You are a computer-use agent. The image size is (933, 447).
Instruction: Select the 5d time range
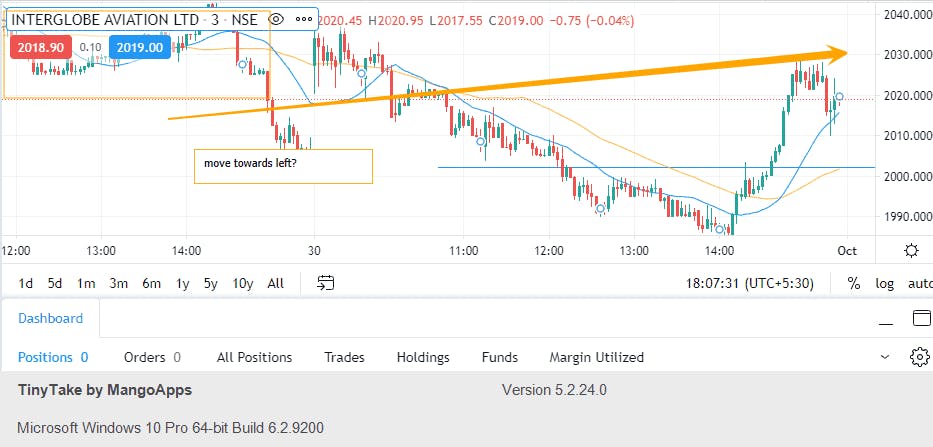pyautogui.click(x=55, y=283)
